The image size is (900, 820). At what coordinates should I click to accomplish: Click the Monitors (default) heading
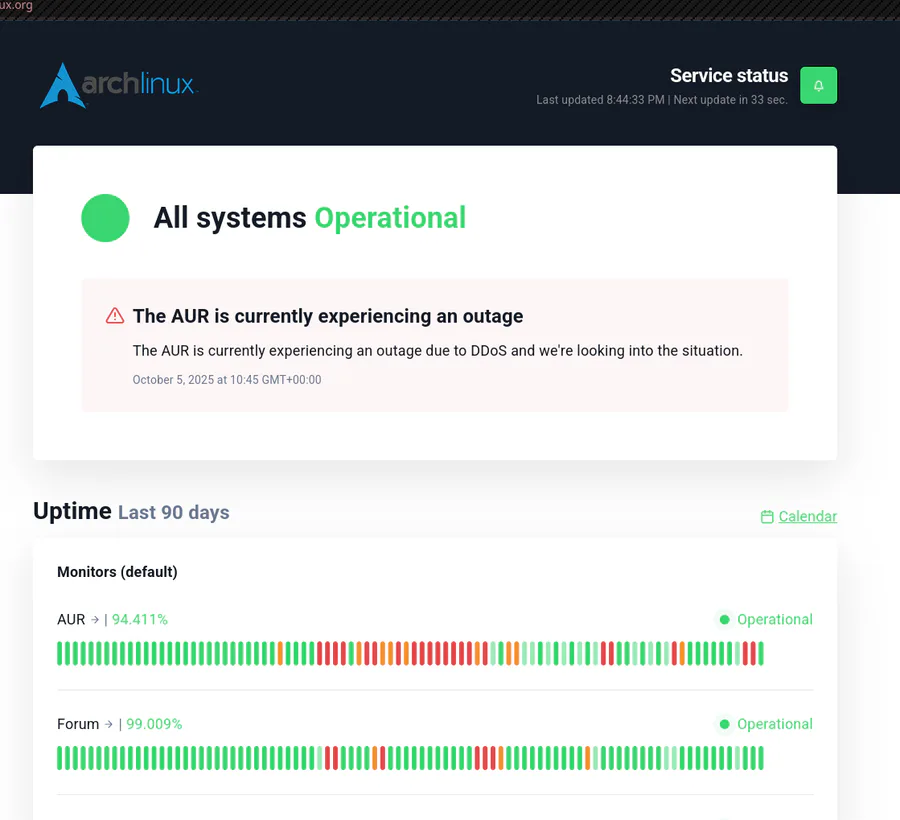[x=117, y=572]
